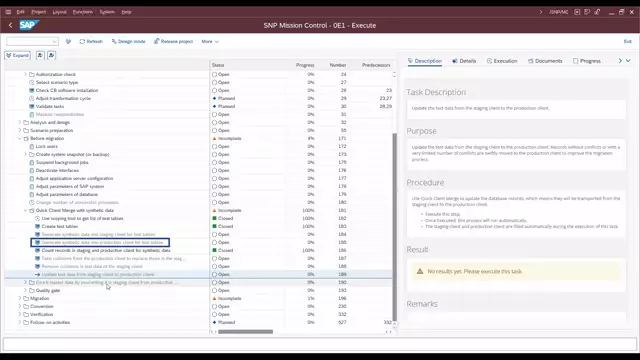The image size is (640, 360).
Task: Select the Select scenario type task
Action: [x=57, y=82]
